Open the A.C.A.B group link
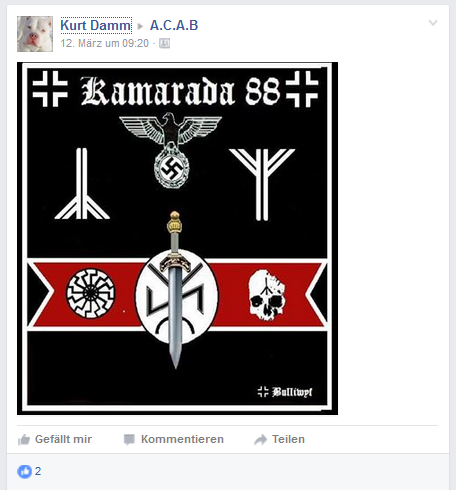The width and height of the screenshot is (456, 490). tap(174, 25)
